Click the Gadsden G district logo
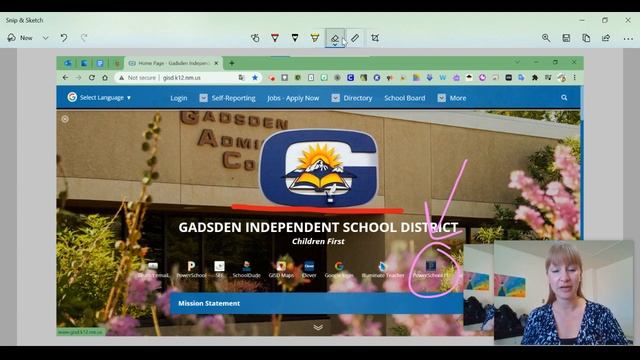The width and height of the screenshot is (640, 360). (319, 168)
